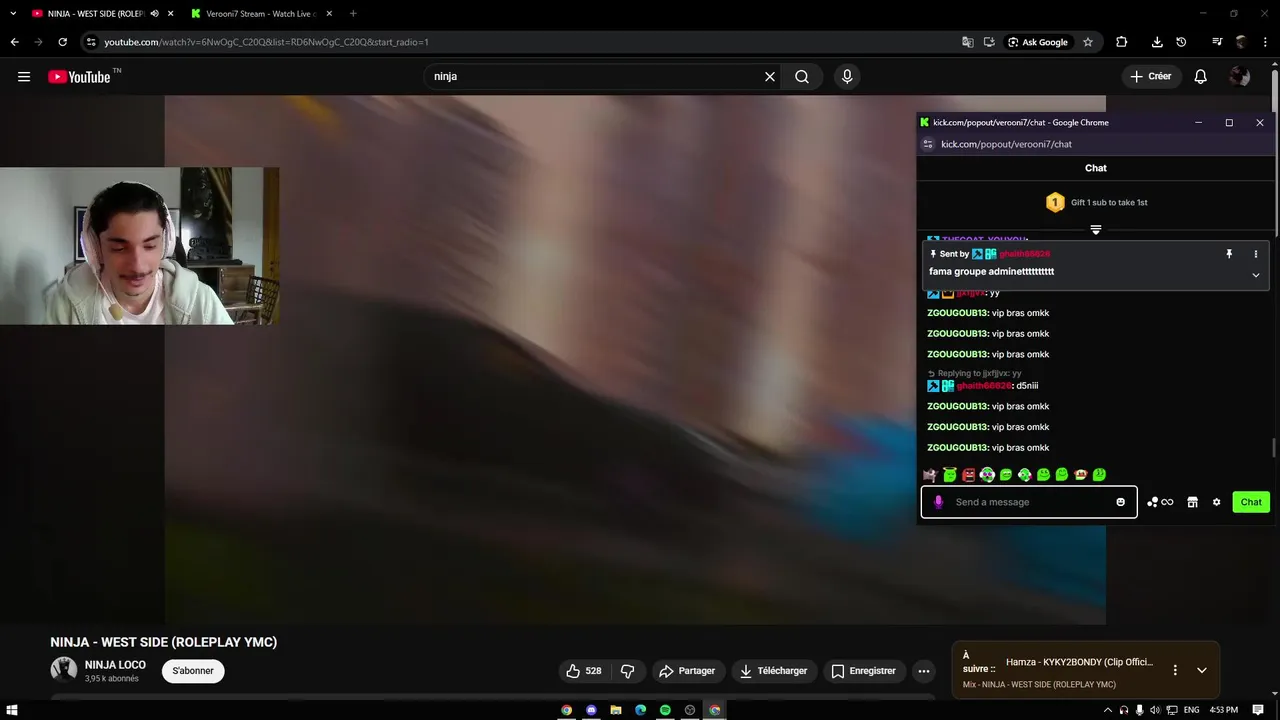Download video with Télécharger button
Image resolution: width=1280 pixels, height=720 pixels.
[773, 671]
